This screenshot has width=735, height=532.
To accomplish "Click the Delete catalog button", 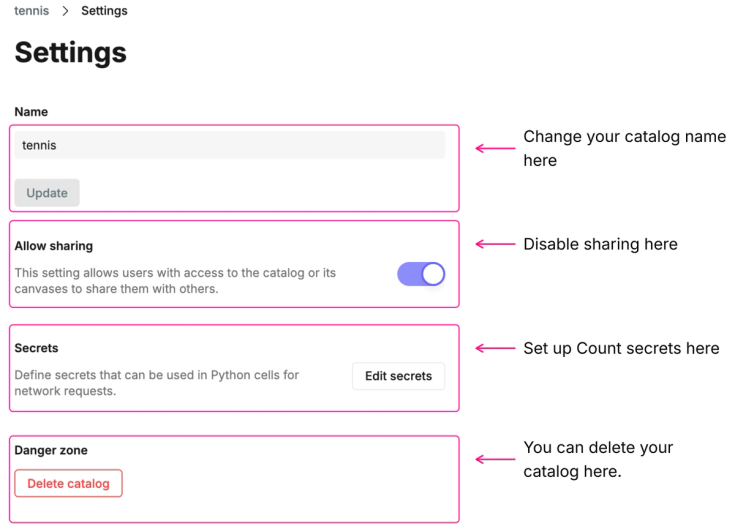I will [x=69, y=484].
